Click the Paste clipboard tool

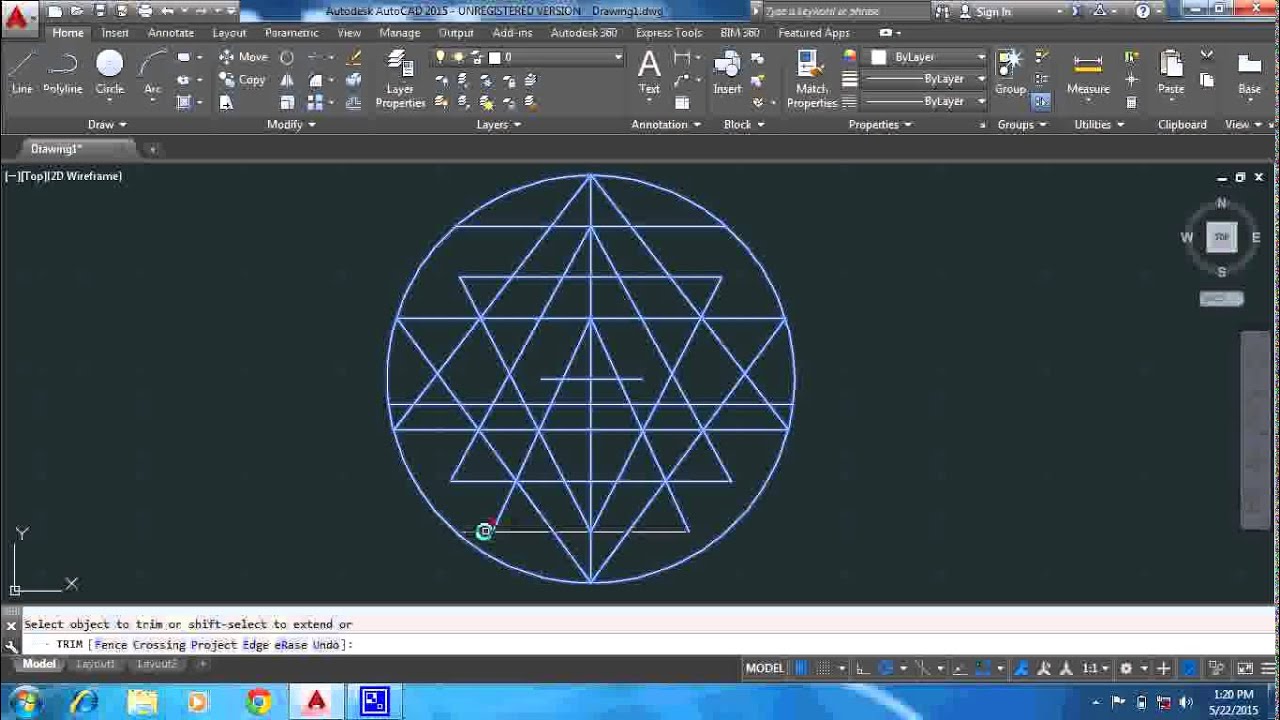(x=1171, y=73)
